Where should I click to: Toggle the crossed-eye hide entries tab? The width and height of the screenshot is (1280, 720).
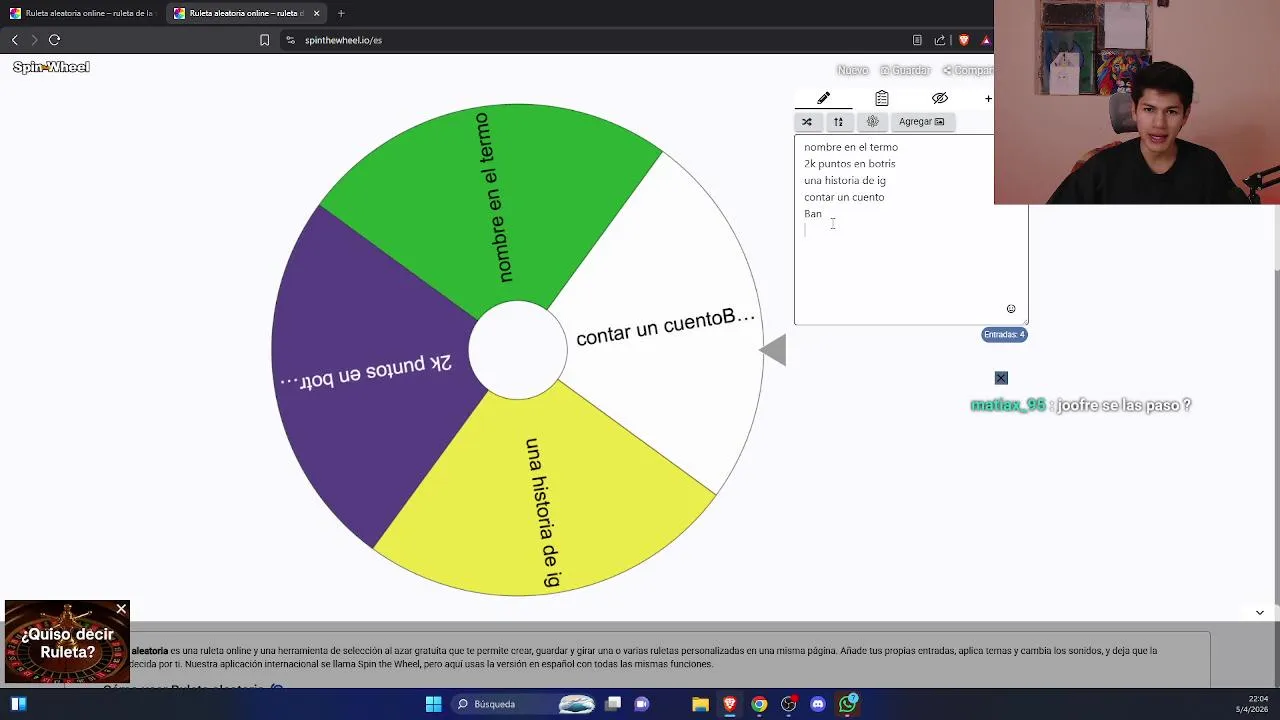940,98
